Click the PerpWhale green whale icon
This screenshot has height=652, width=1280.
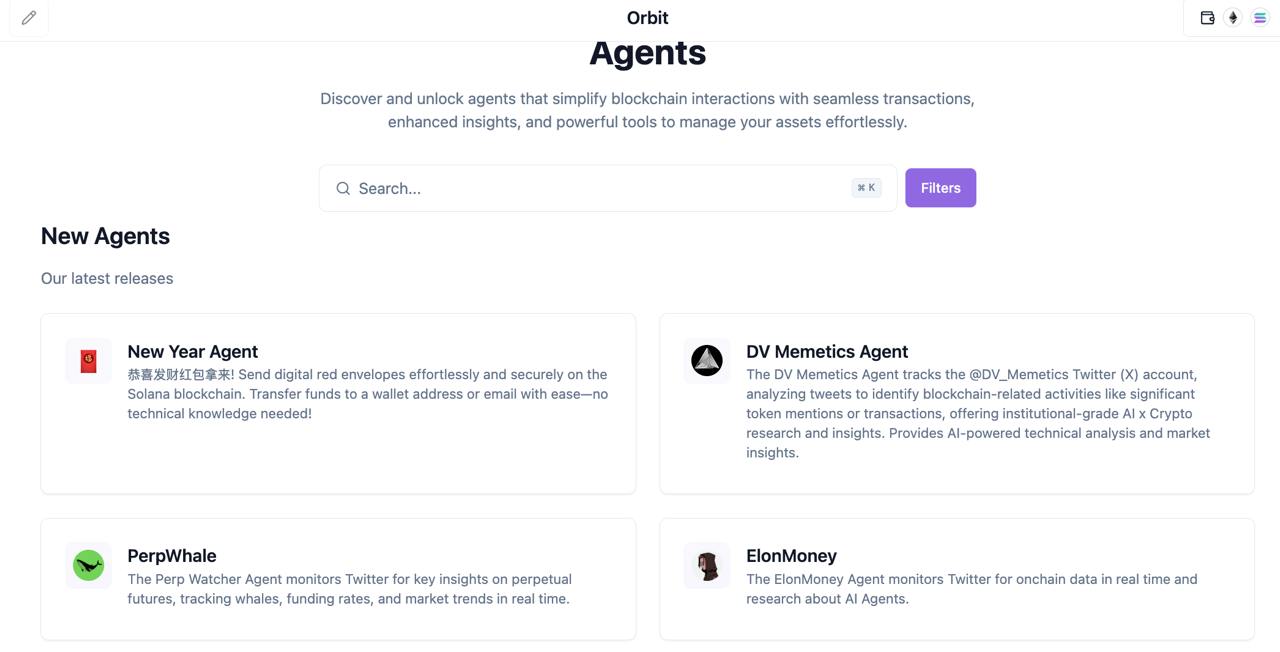point(89,565)
